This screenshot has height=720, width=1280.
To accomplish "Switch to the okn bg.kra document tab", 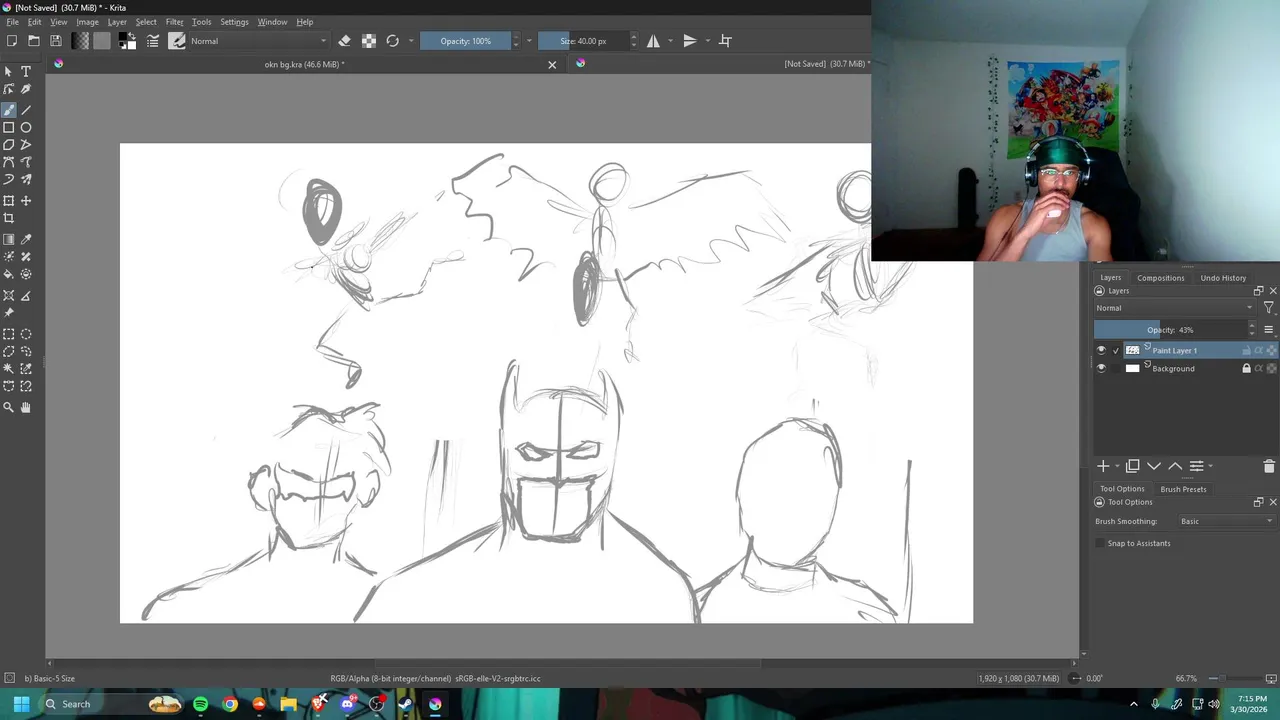I will coord(304,64).
